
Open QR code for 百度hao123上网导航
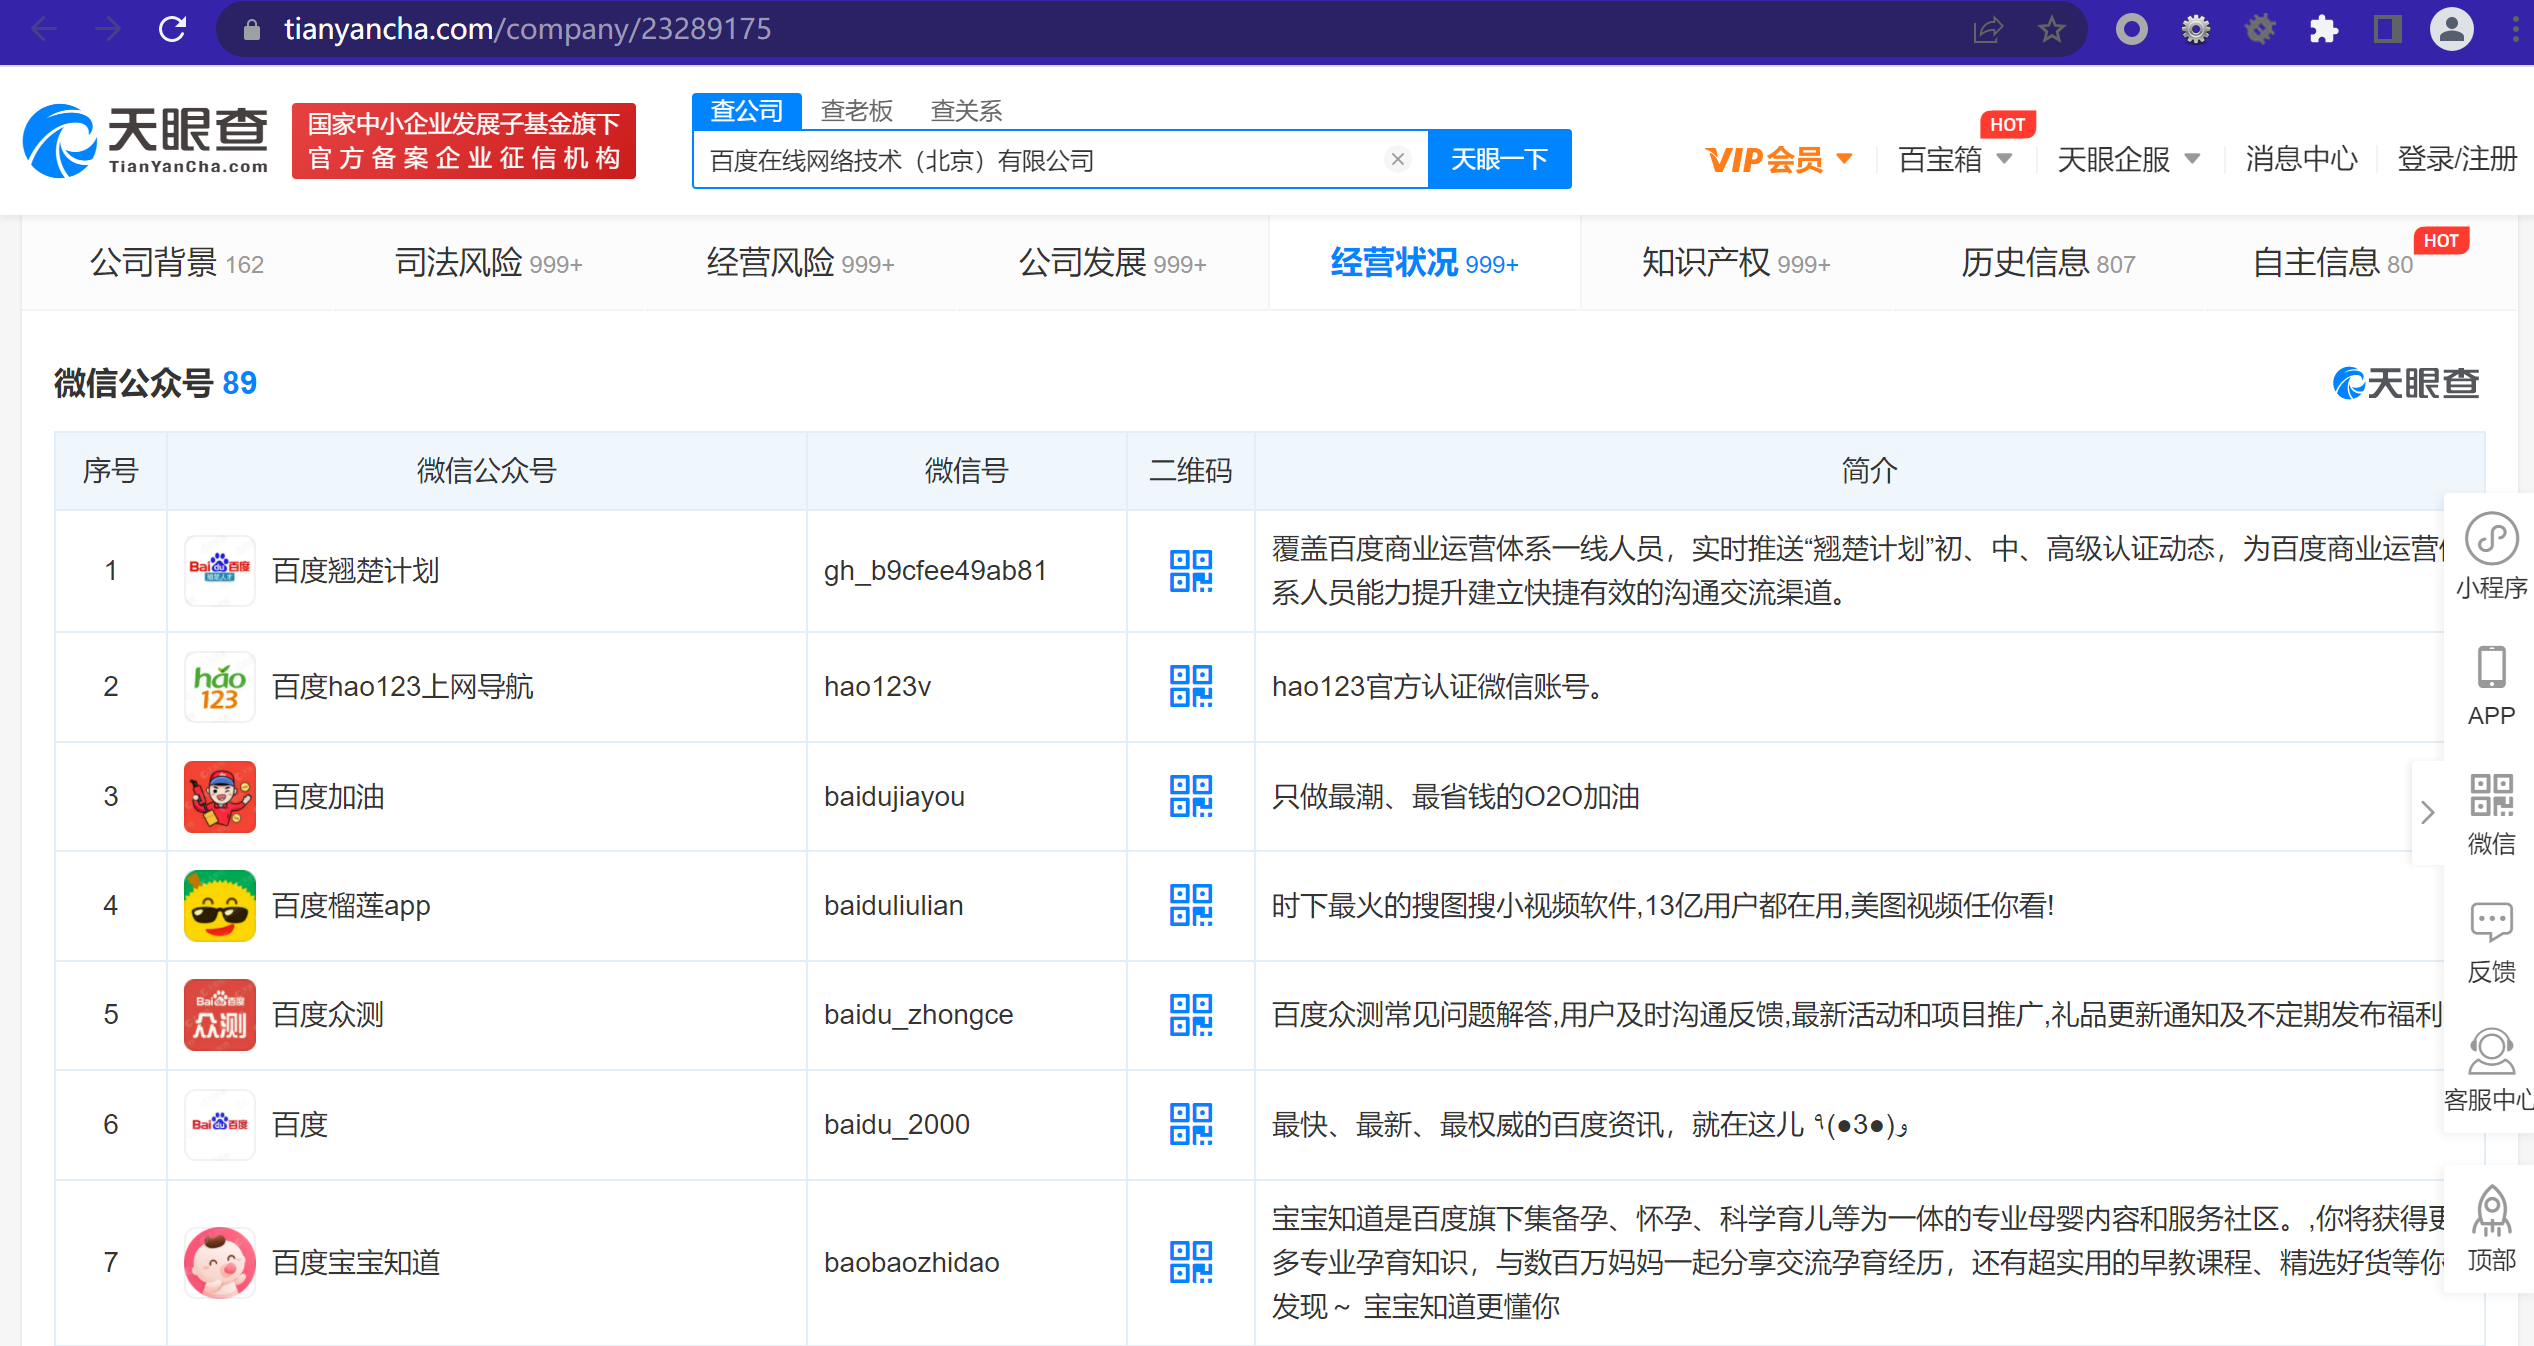[x=1191, y=686]
